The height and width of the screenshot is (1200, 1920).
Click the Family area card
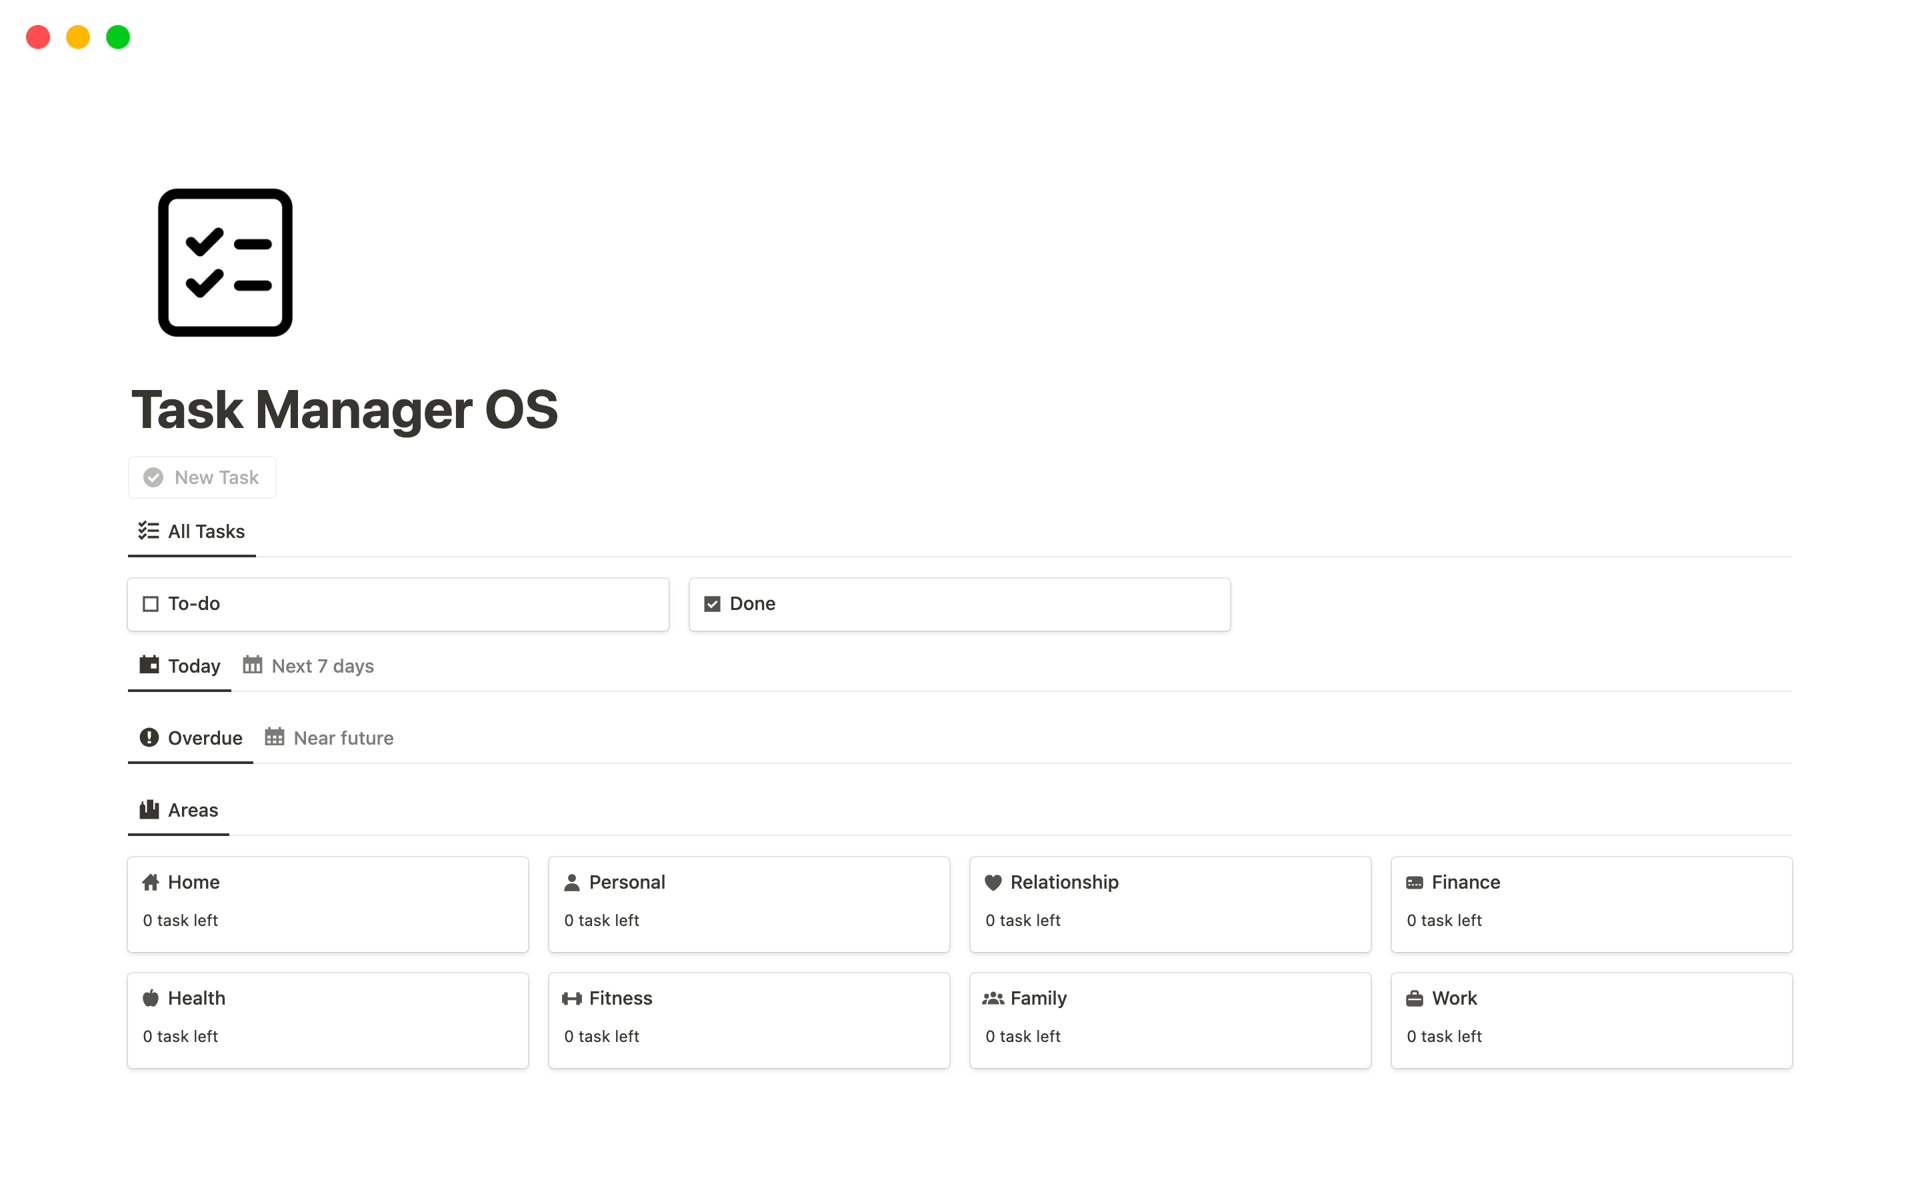(1169, 1019)
